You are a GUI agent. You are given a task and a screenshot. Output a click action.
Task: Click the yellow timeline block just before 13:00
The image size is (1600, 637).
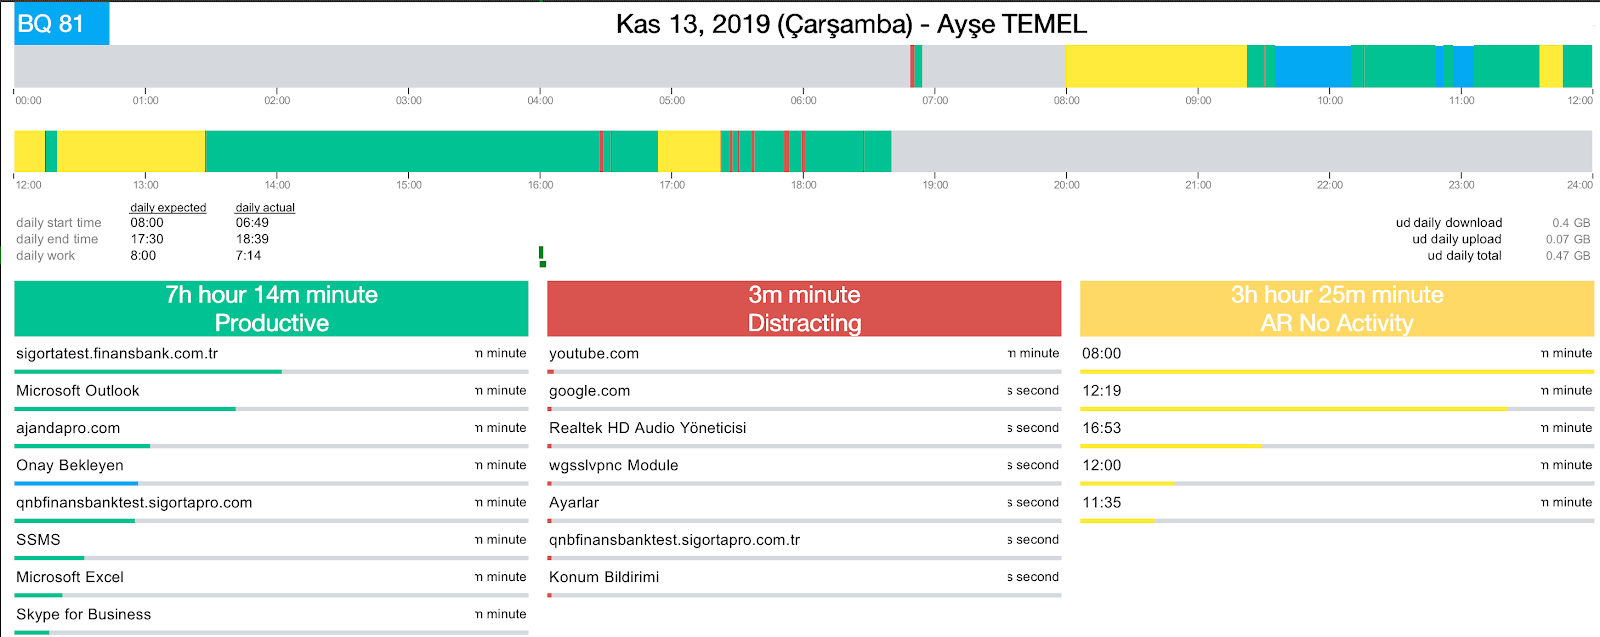coord(130,151)
